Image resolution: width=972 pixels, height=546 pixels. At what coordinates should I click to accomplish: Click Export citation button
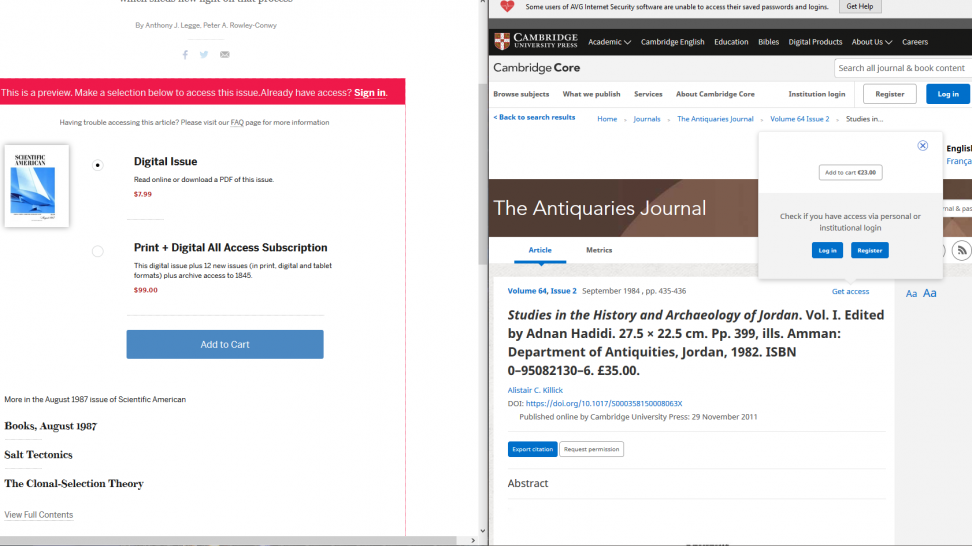pyautogui.click(x=532, y=449)
